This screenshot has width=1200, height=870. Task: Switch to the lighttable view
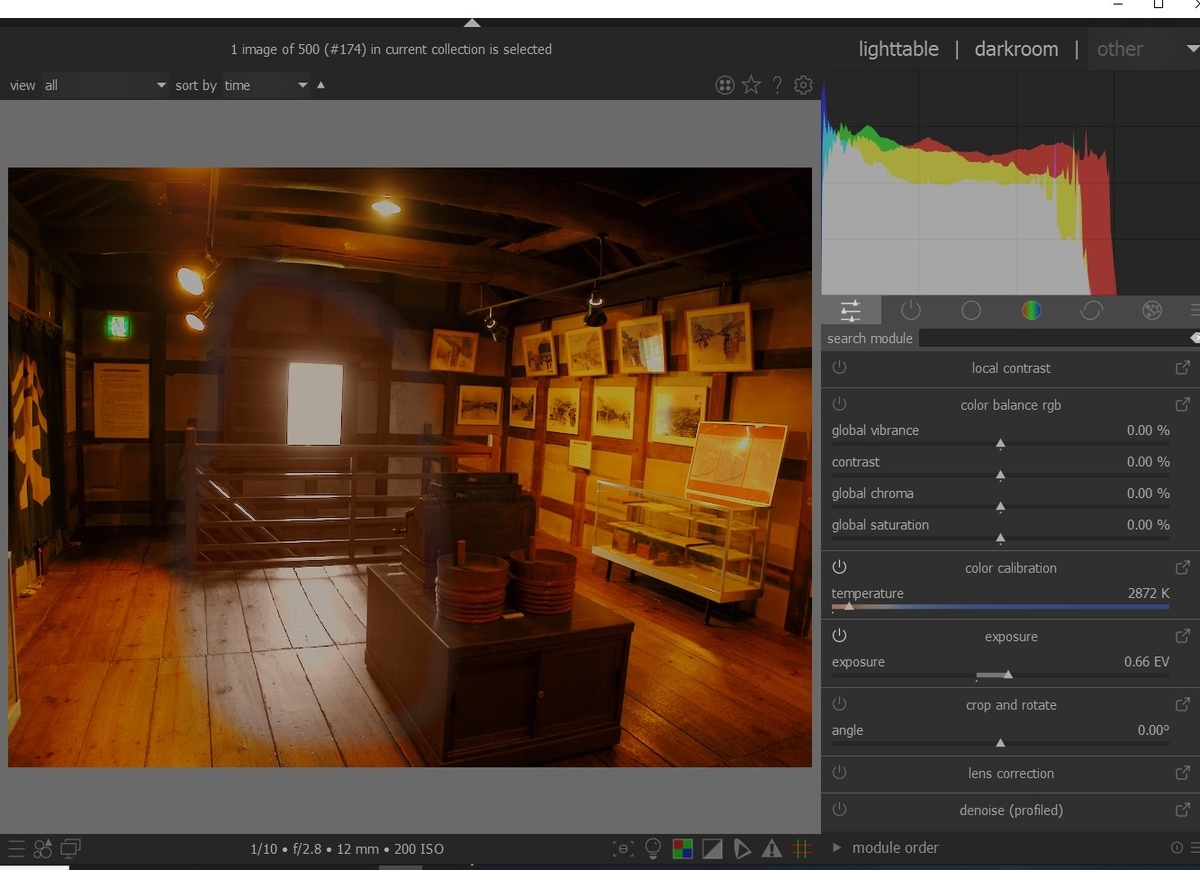click(x=898, y=49)
